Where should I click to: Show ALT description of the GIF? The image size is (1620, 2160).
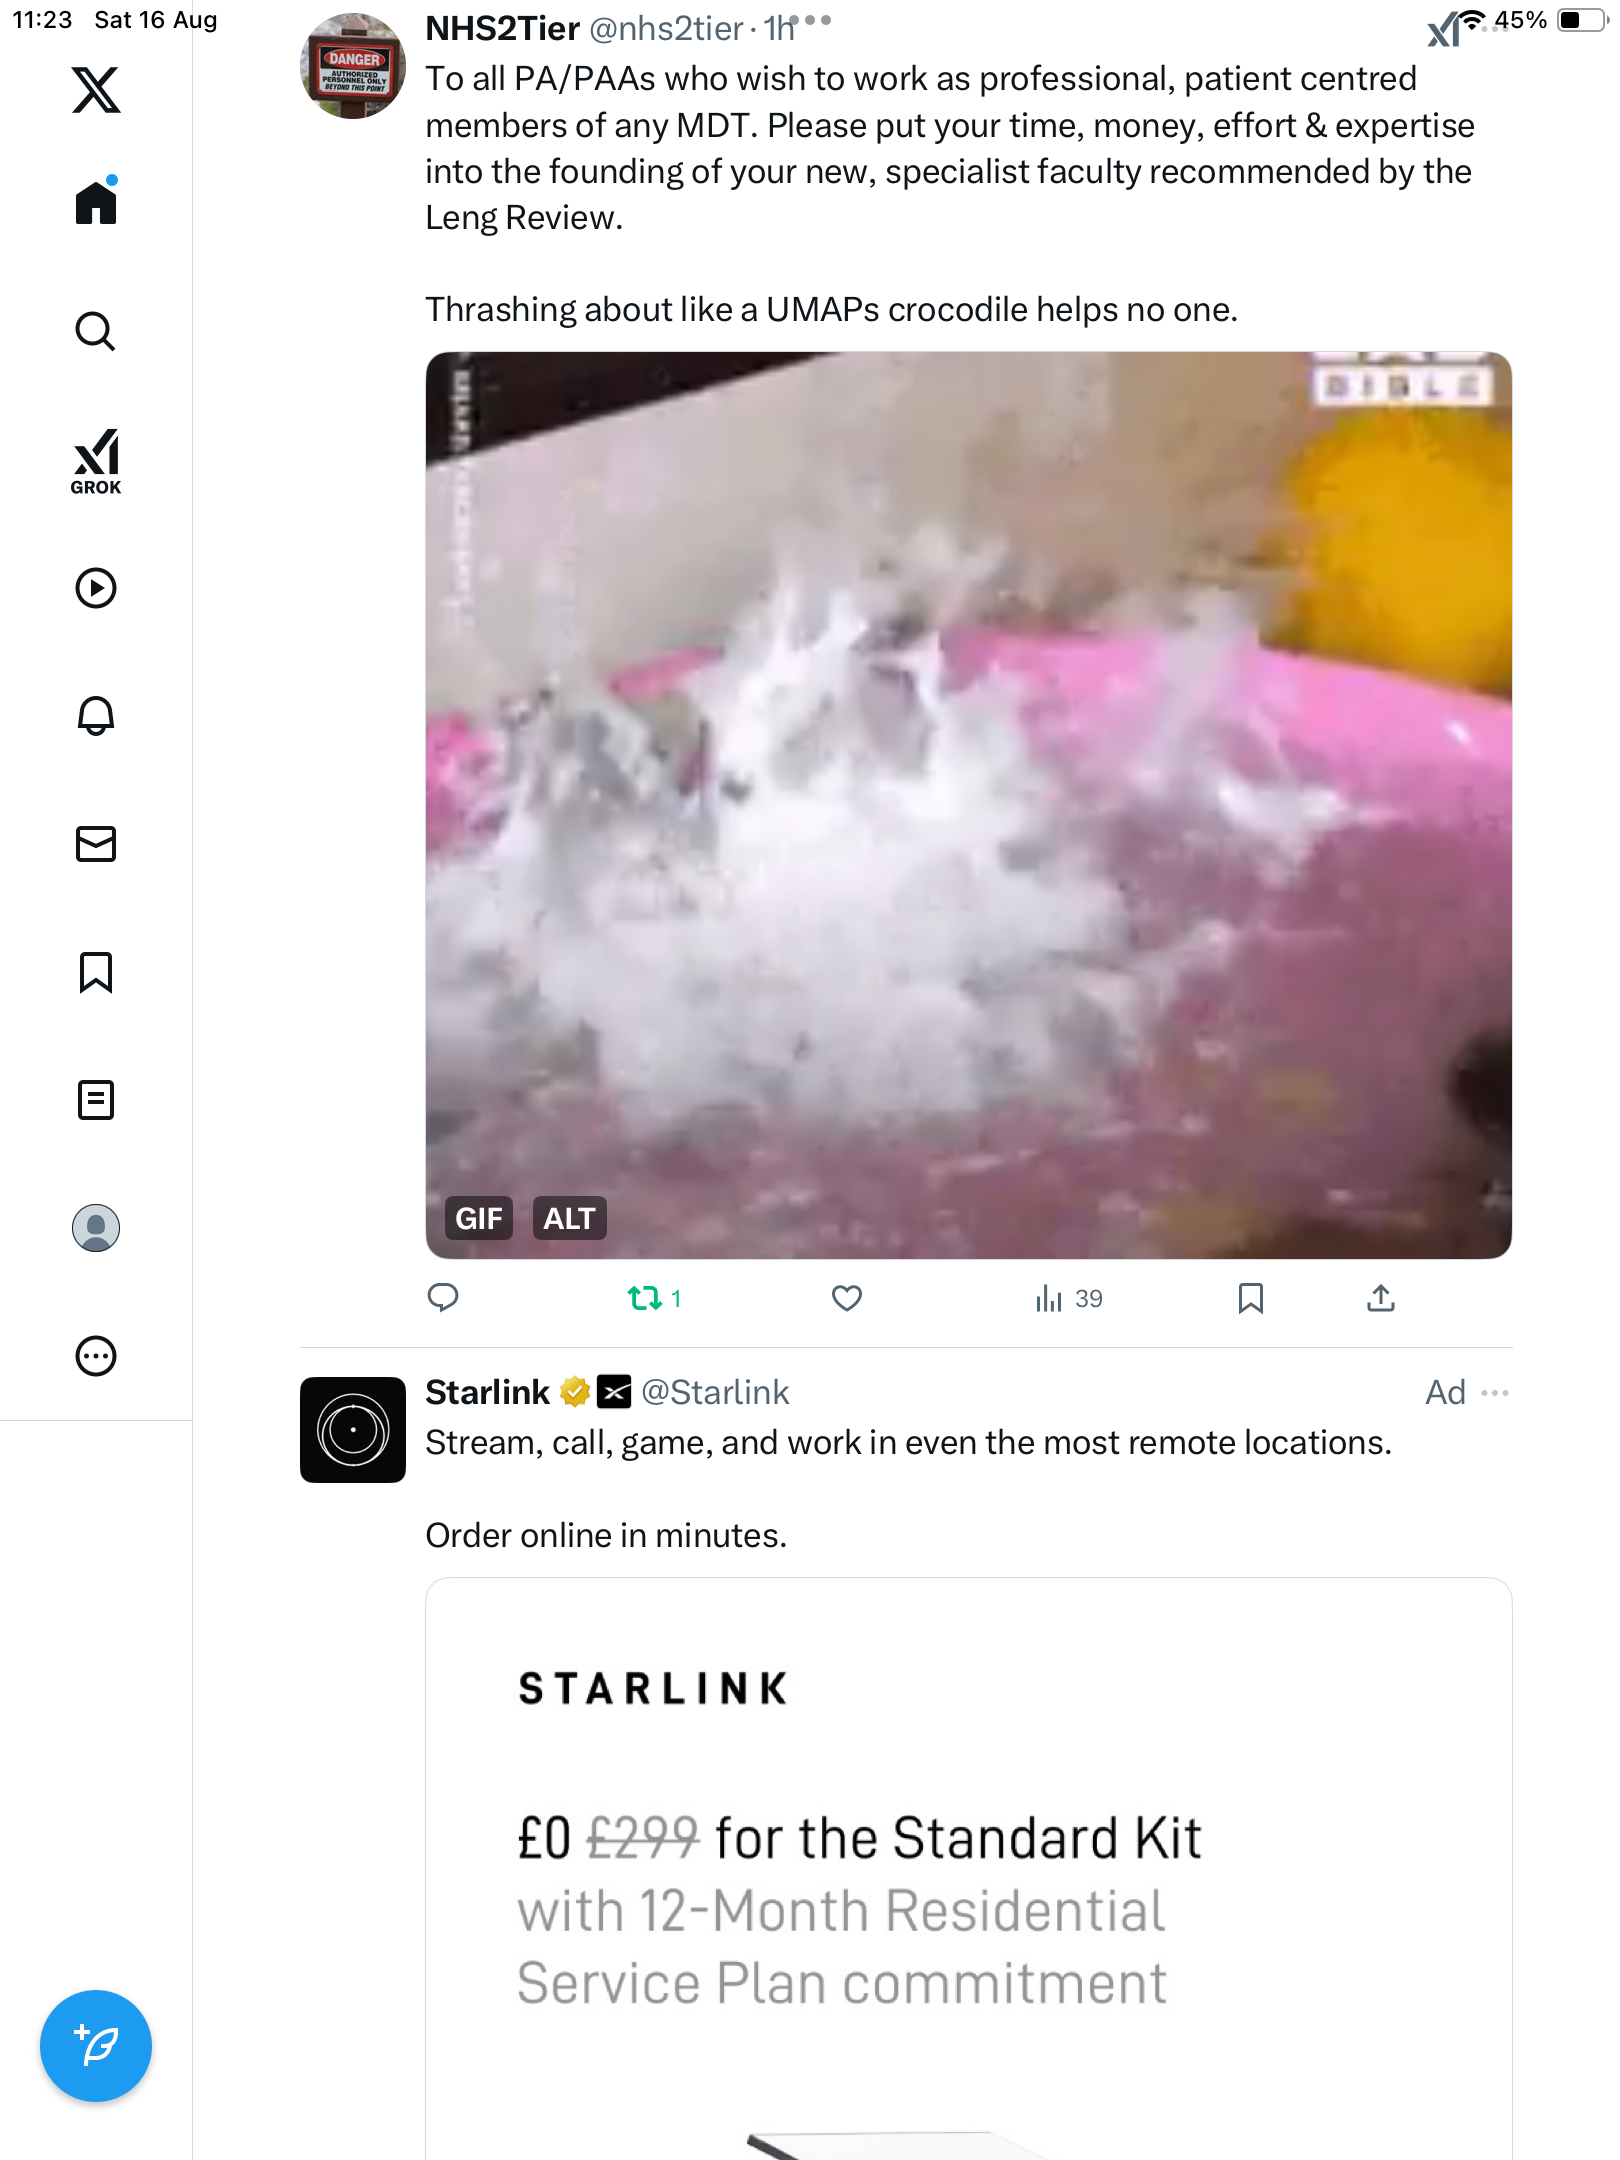point(569,1218)
